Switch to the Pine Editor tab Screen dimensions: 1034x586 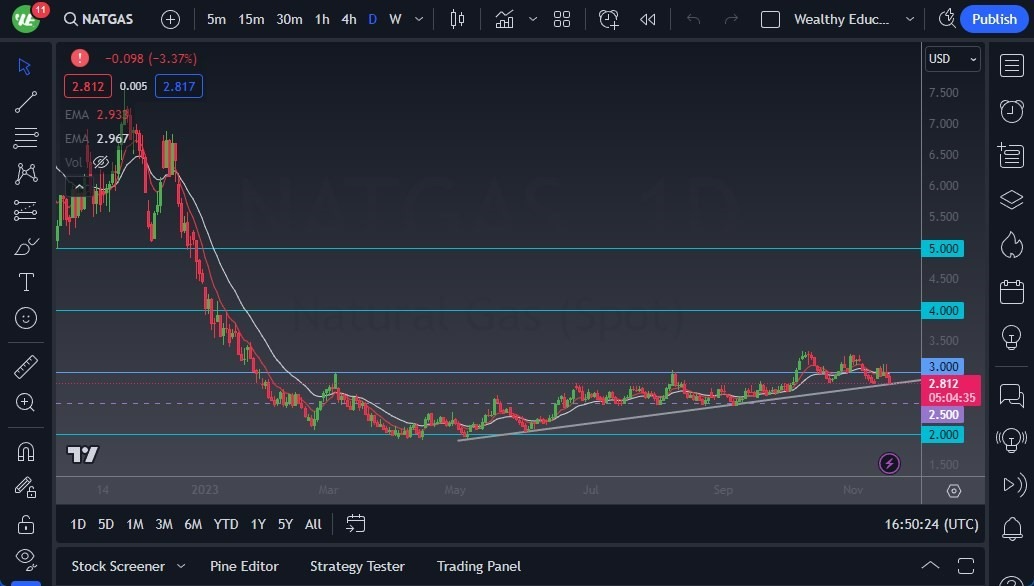pyautogui.click(x=244, y=566)
